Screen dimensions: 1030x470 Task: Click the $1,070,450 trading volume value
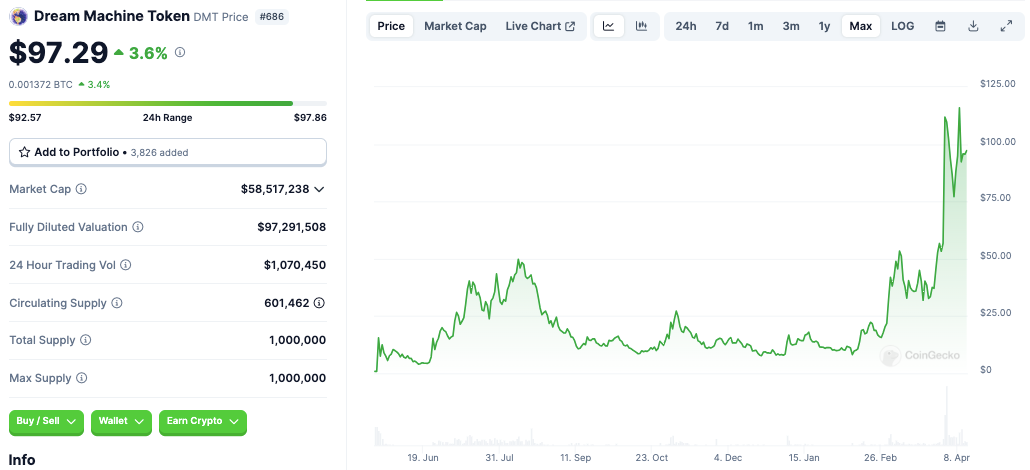pos(295,265)
